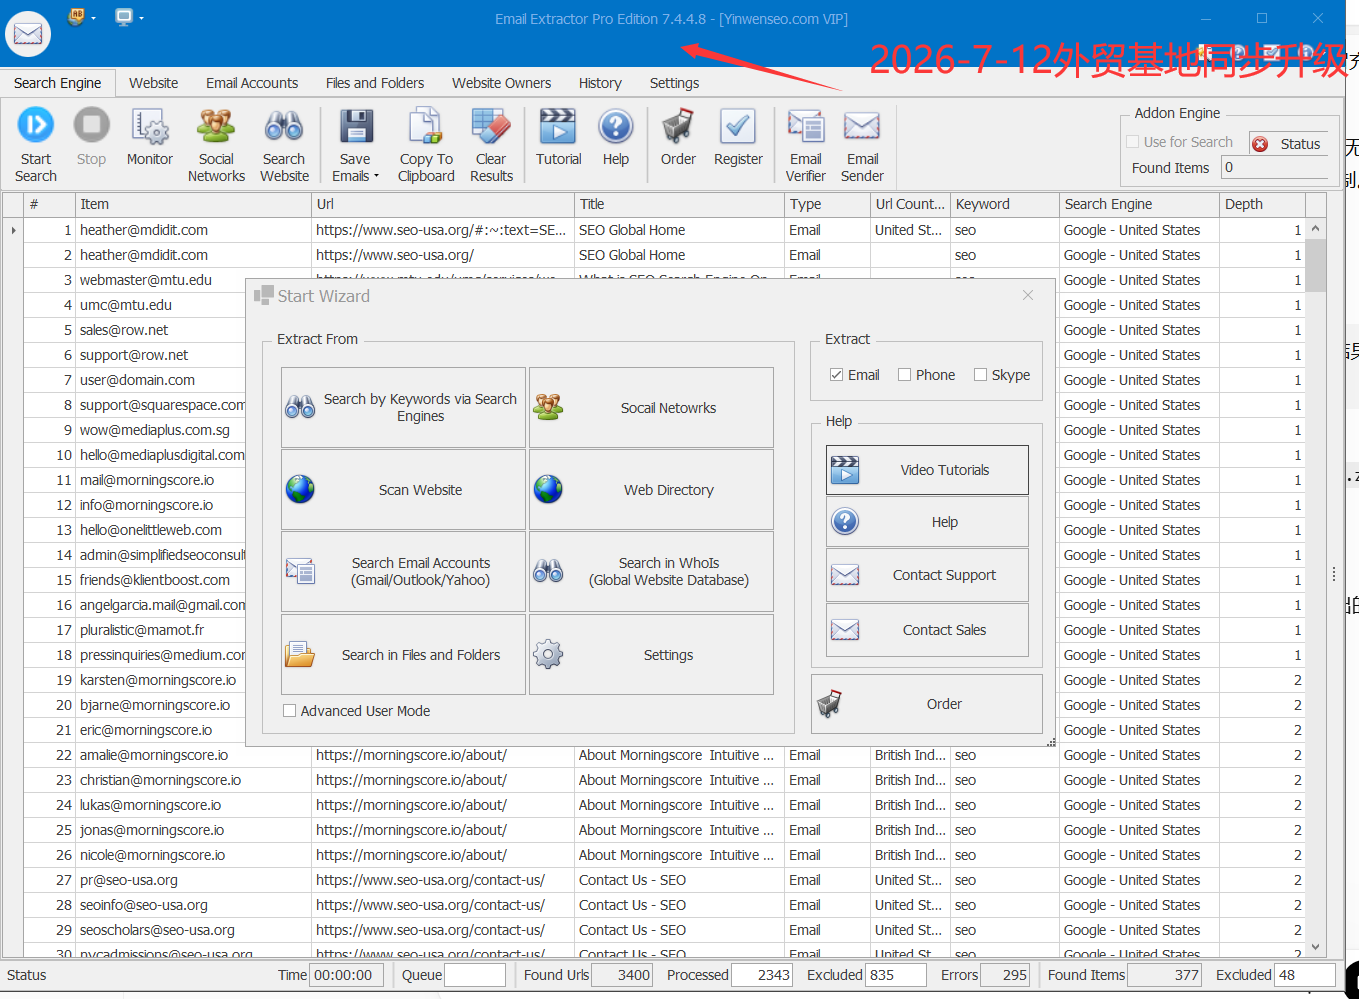Image resolution: width=1359 pixels, height=999 pixels.
Task: Sort by the Url column header
Action: pos(443,204)
